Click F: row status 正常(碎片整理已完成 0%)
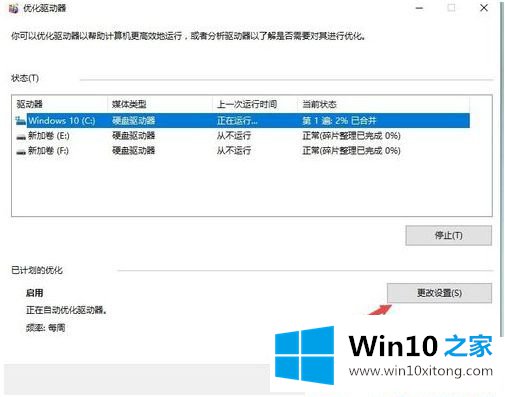The width and height of the screenshot is (505, 397). (351, 151)
